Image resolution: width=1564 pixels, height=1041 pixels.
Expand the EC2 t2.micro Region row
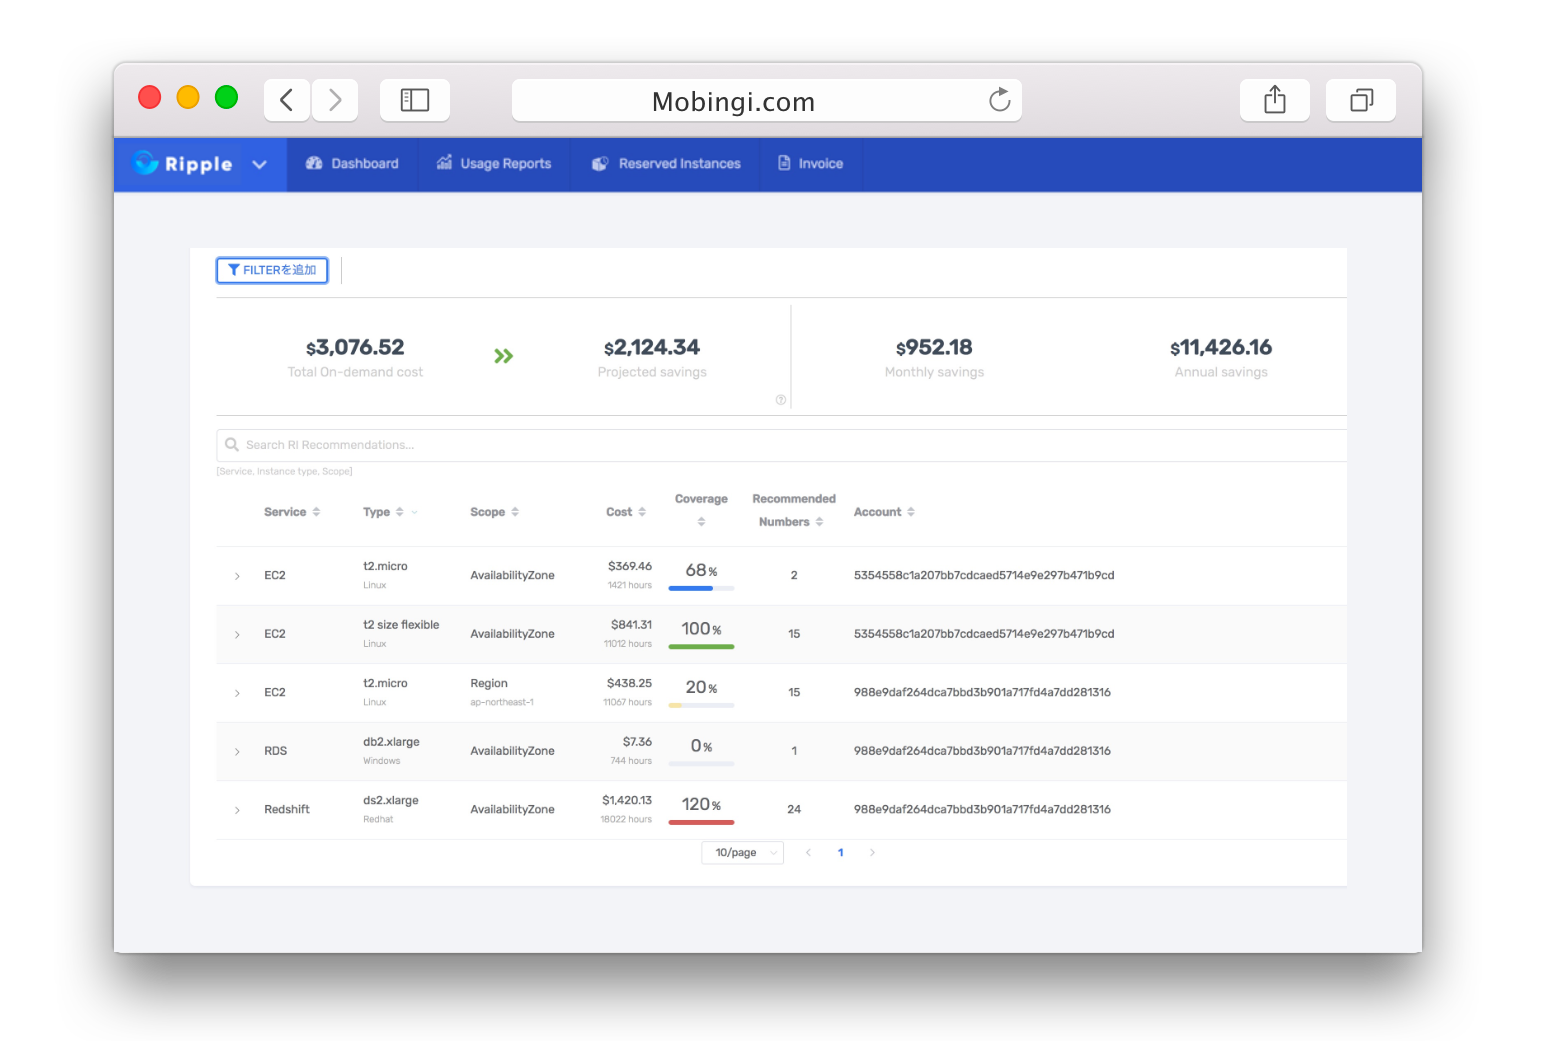tap(237, 693)
